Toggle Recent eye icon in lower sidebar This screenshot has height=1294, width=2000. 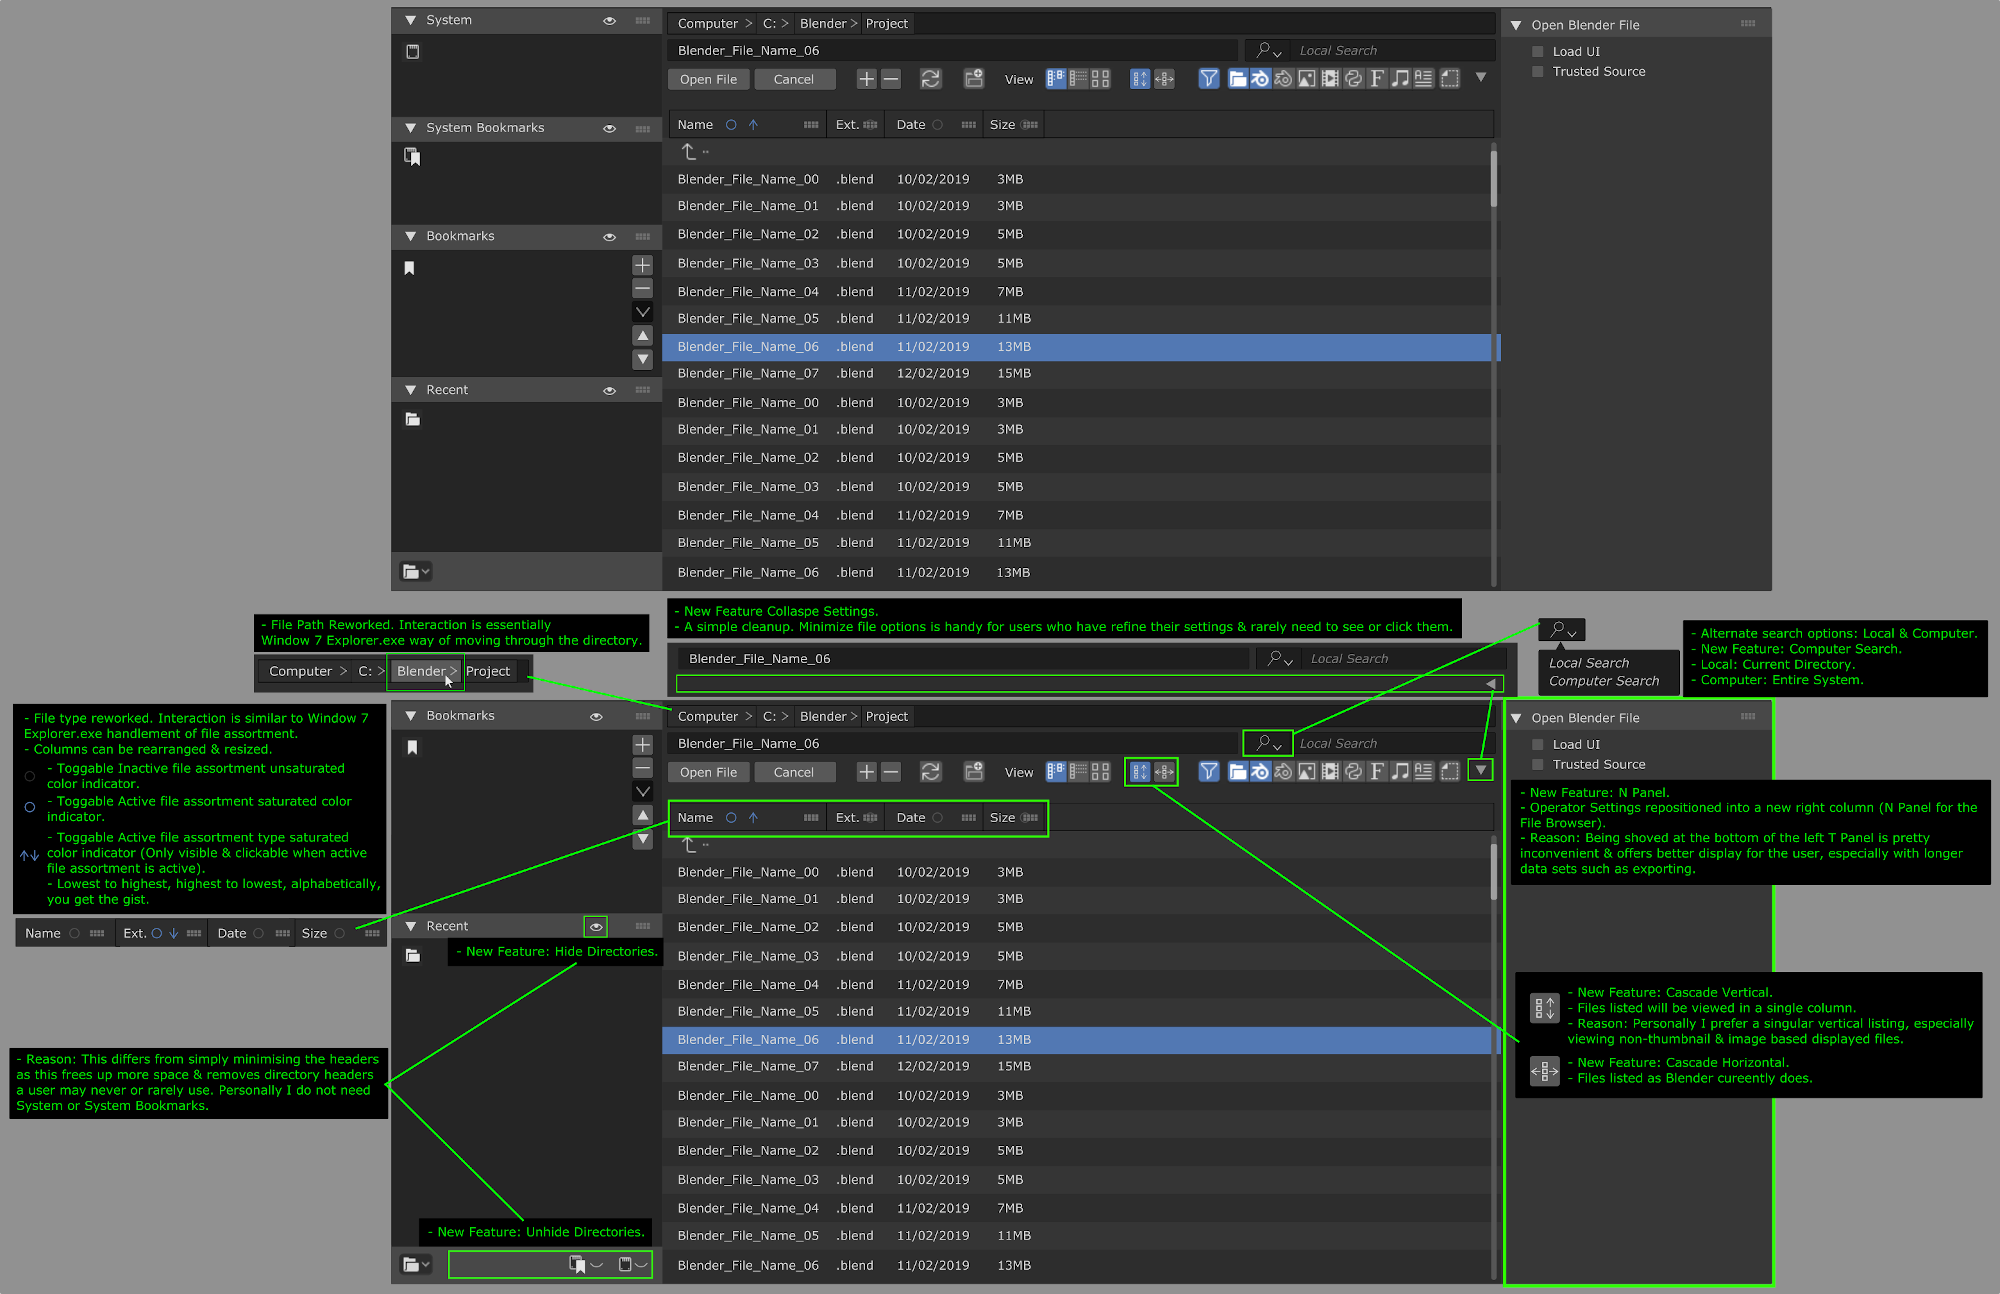(x=596, y=926)
